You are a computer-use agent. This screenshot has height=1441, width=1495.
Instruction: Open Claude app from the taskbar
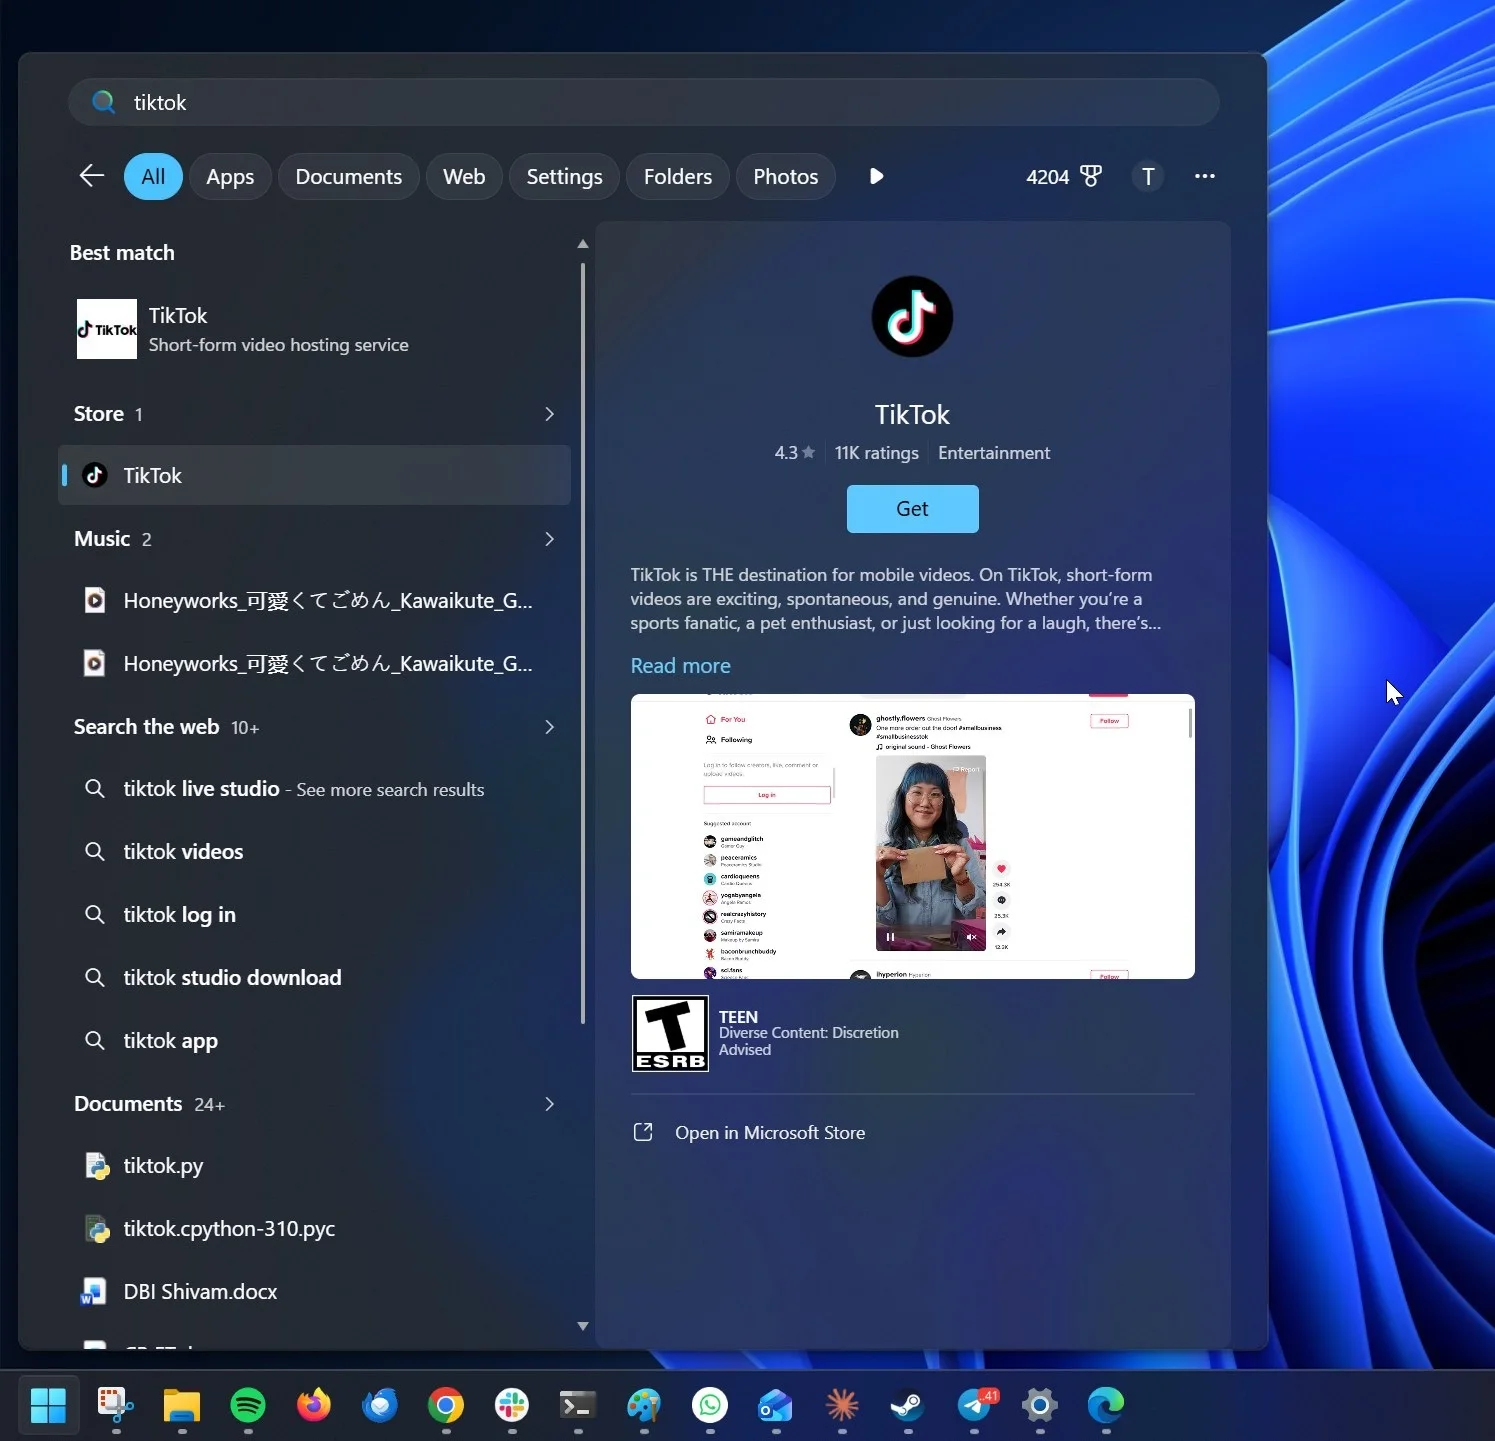coord(842,1405)
